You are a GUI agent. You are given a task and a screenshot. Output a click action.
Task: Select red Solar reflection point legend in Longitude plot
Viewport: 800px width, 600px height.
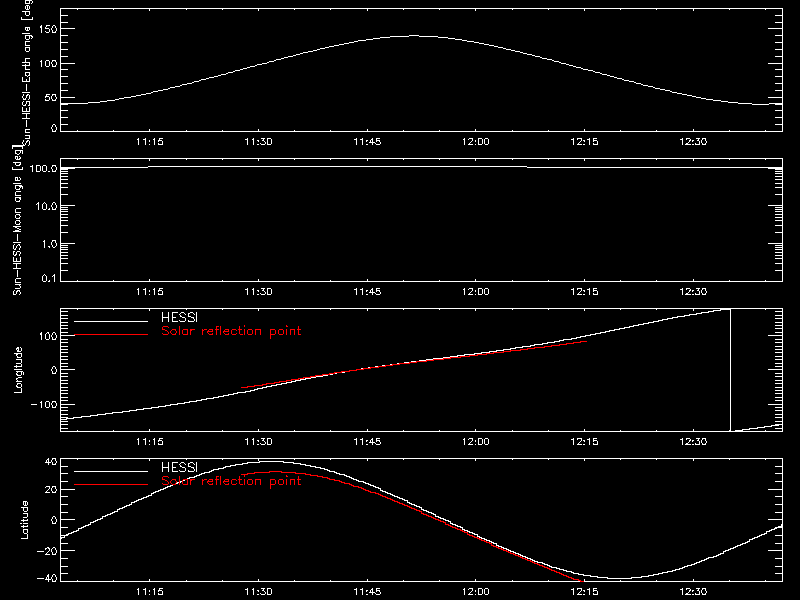pos(231,331)
